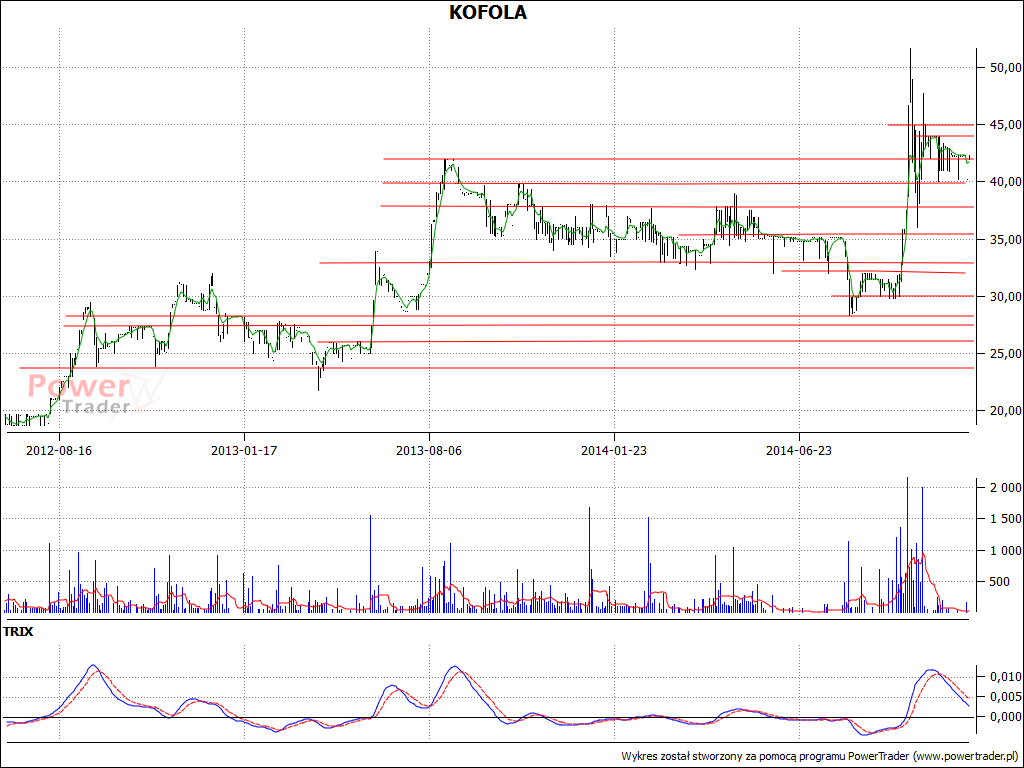Screen dimensions: 1024x768
Task: Click the 2 000 volume axis label
Action: [x=1006, y=488]
